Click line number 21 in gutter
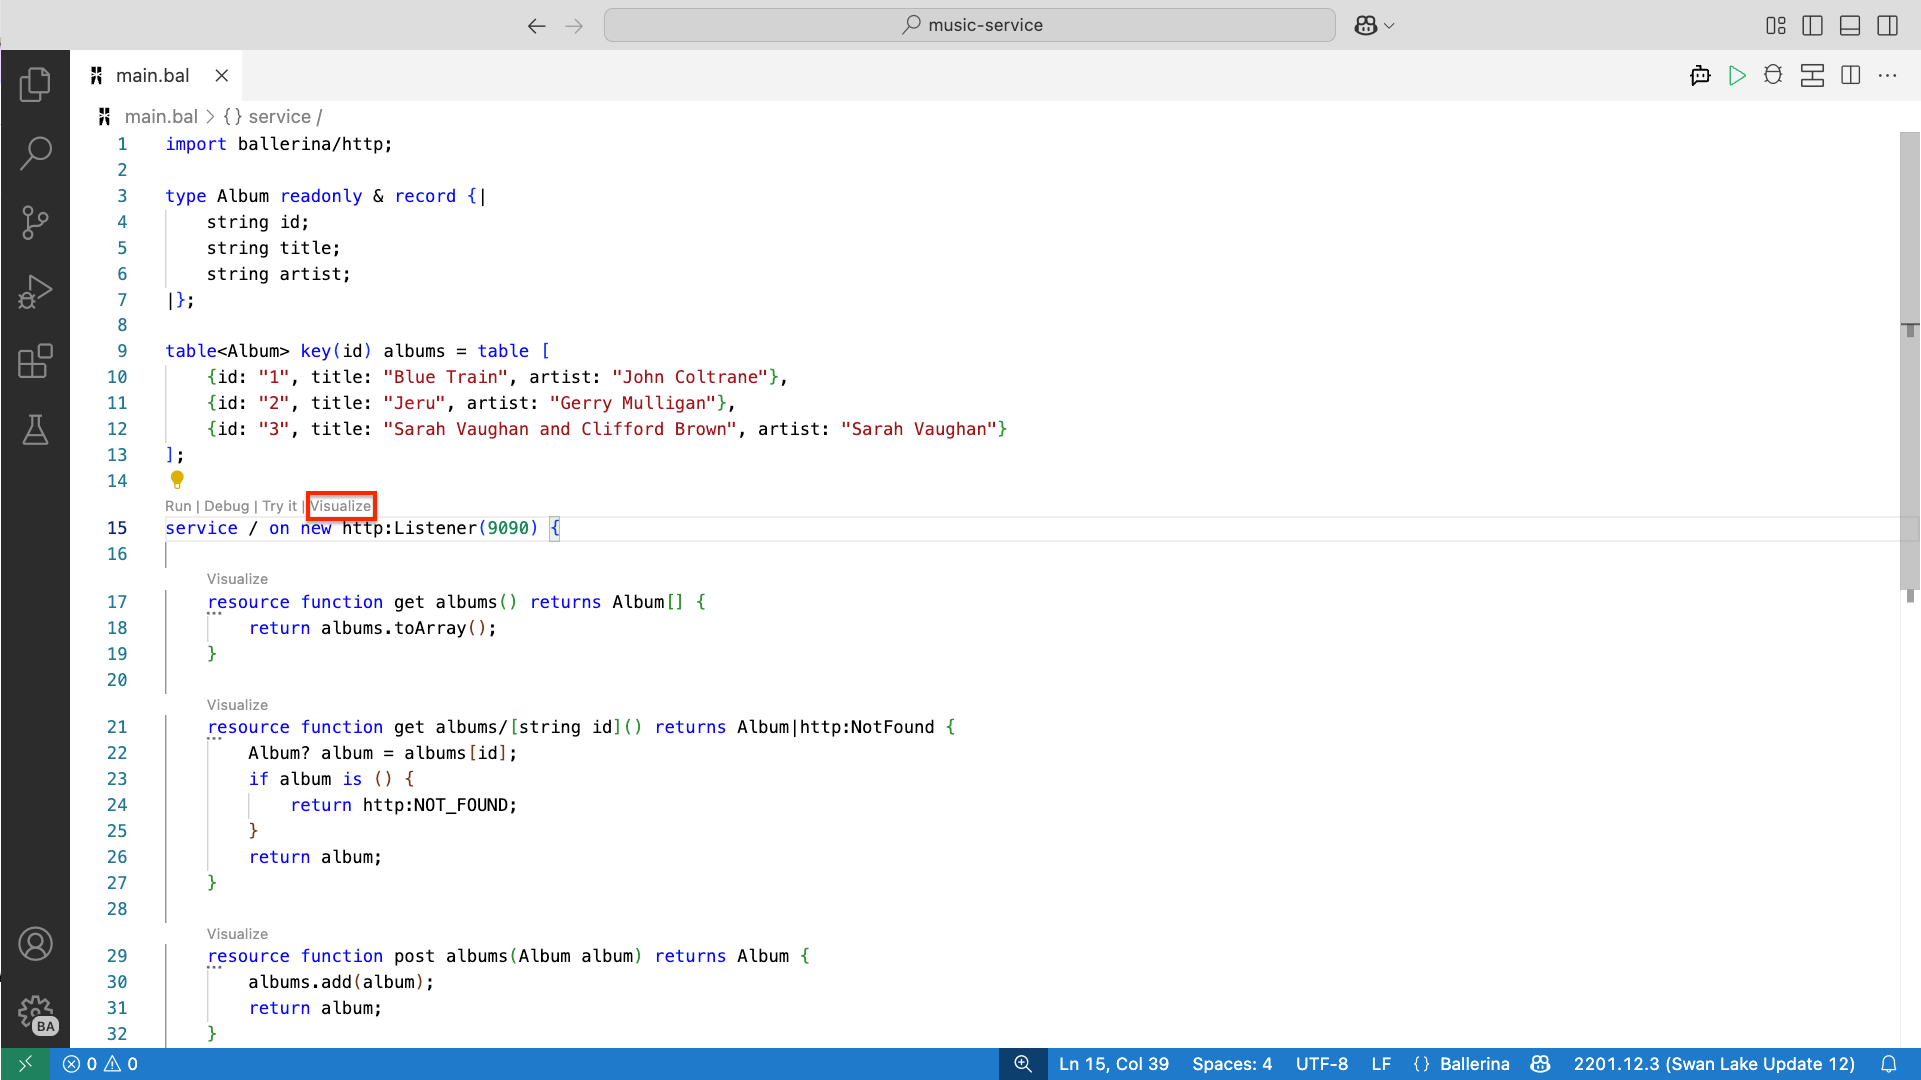The height and width of the screenshot is (1080, 1921). [x=117, y=727]
